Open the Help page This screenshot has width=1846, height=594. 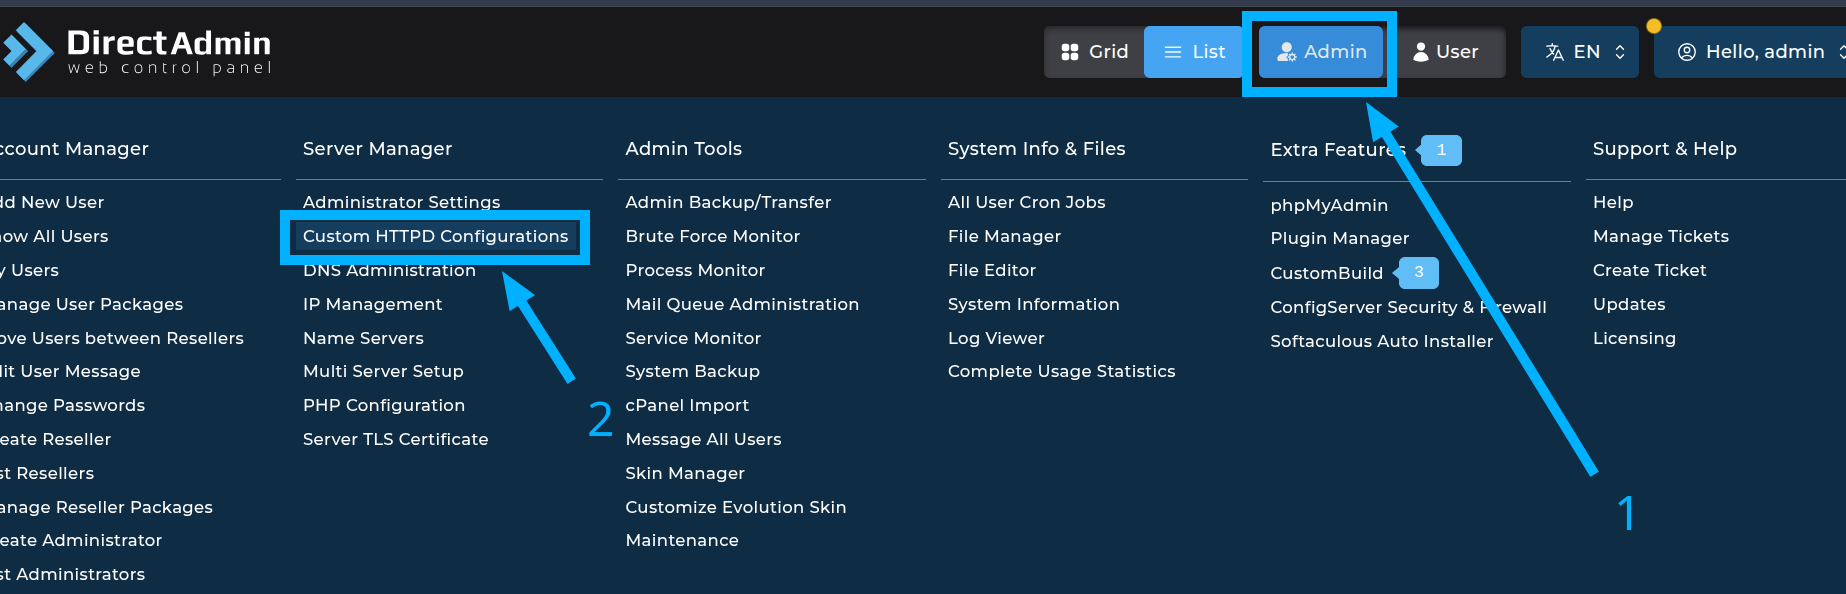click(1613, 202)
